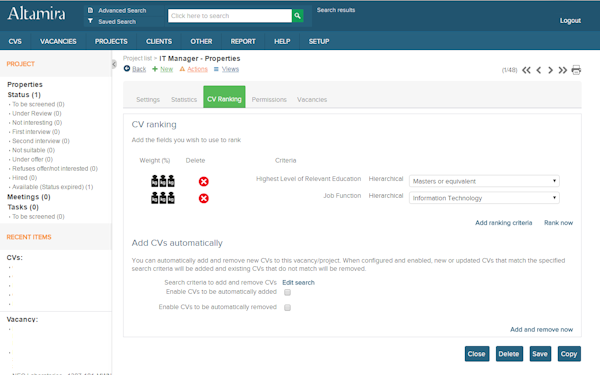Click the Edit search link

pos(298,282)
